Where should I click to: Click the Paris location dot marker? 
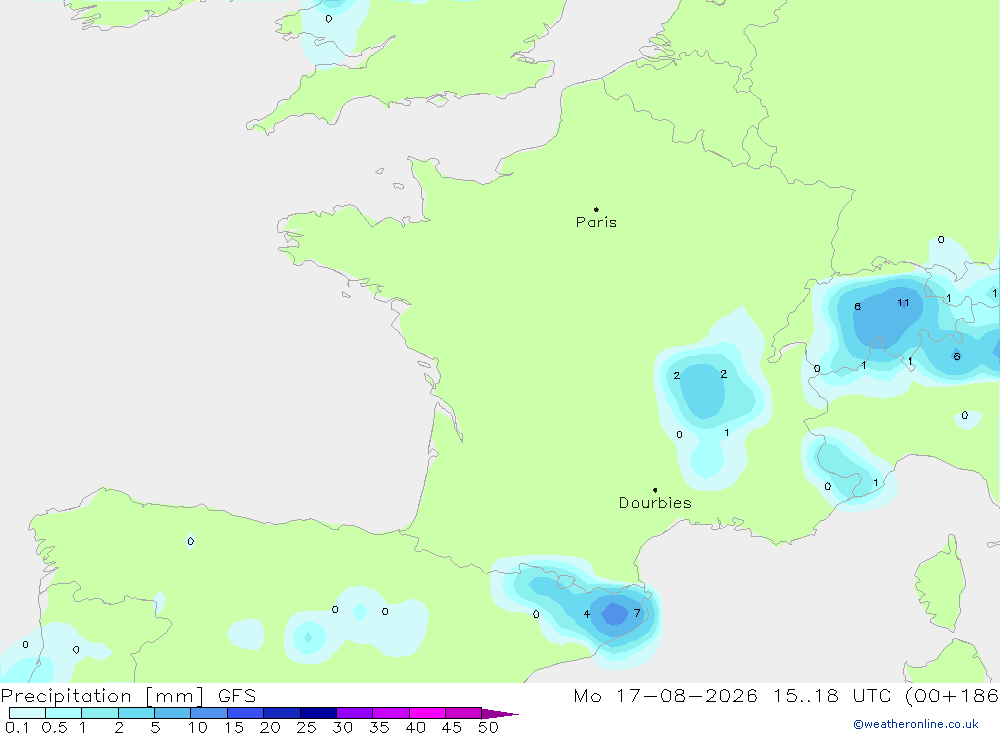click(x=596, y=209)
